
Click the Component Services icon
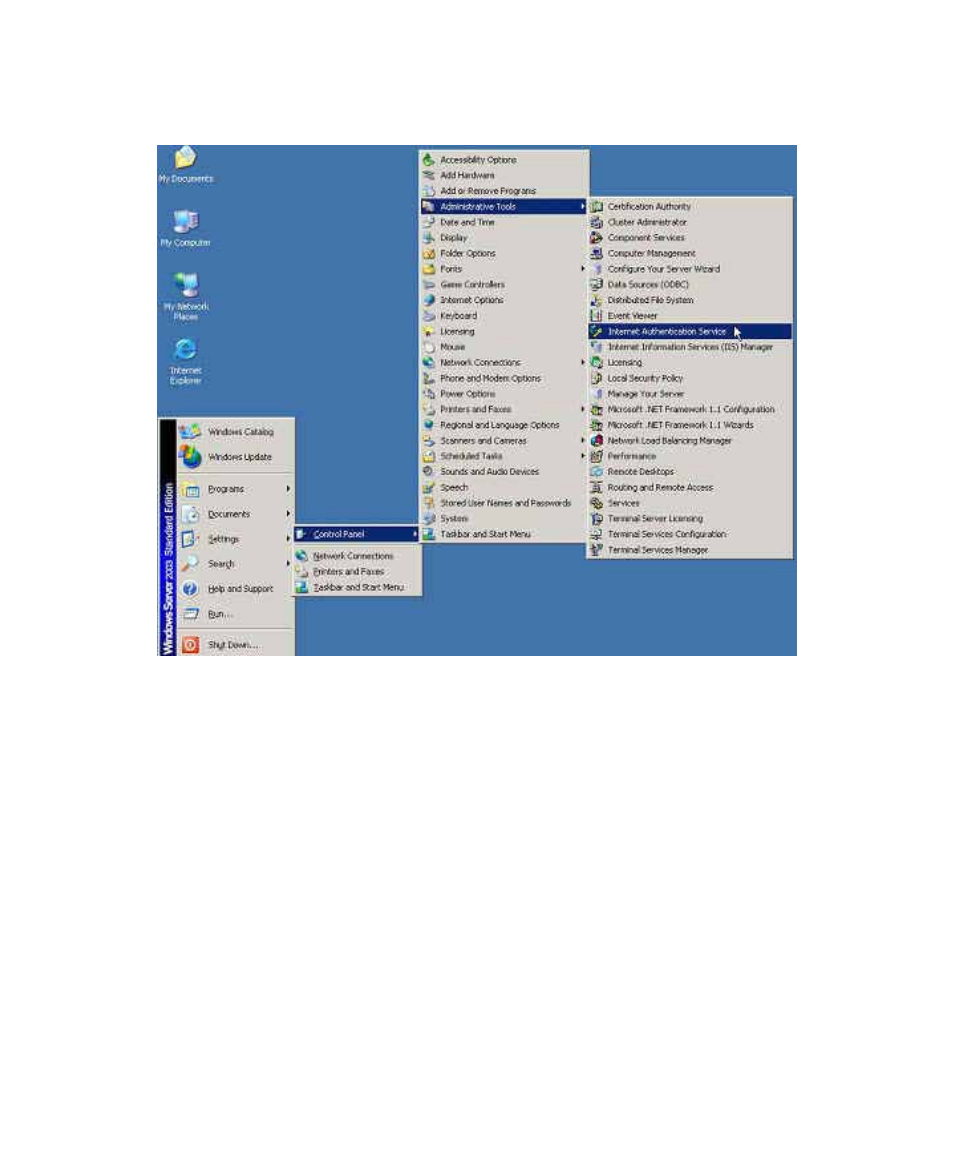(597, 238)
